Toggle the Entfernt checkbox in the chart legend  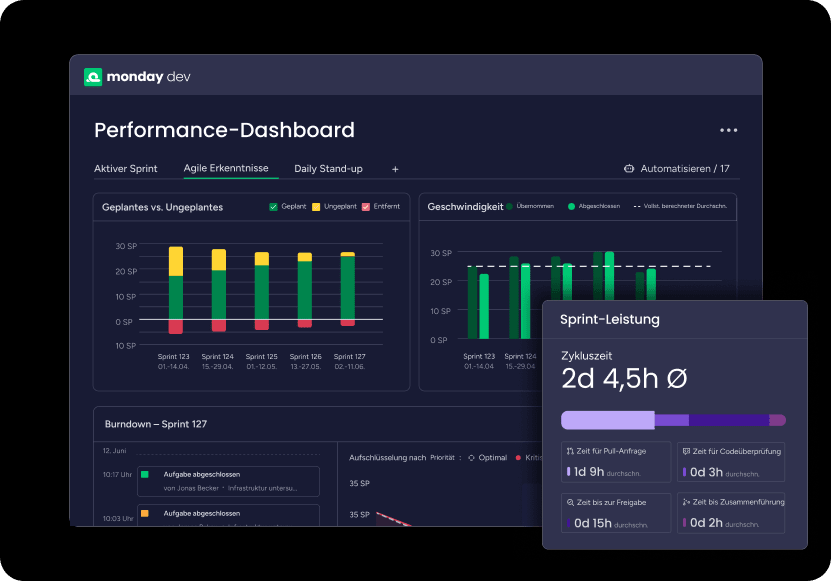(364, 207)
